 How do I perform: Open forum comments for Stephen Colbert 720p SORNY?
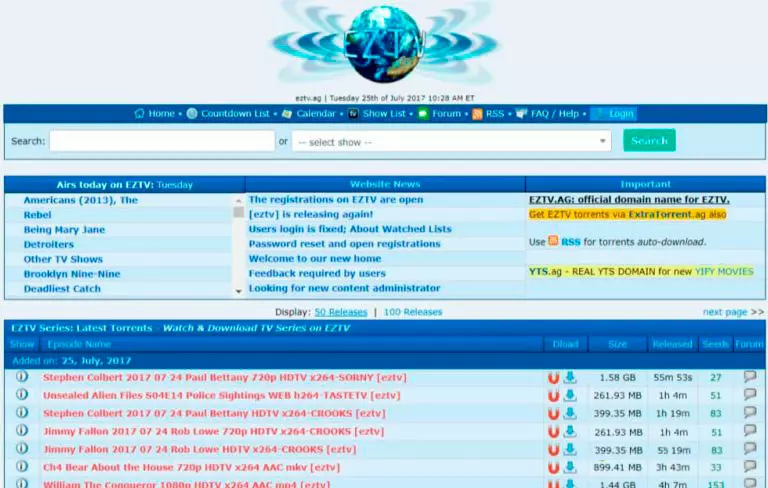(x=750, y=377)
